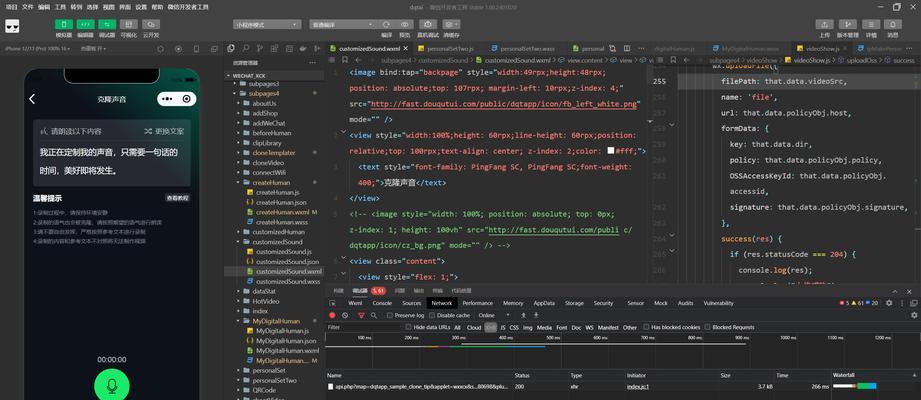921x400 pixels.
Task: Toggle the simulator panel button
Action: point(64,25)
